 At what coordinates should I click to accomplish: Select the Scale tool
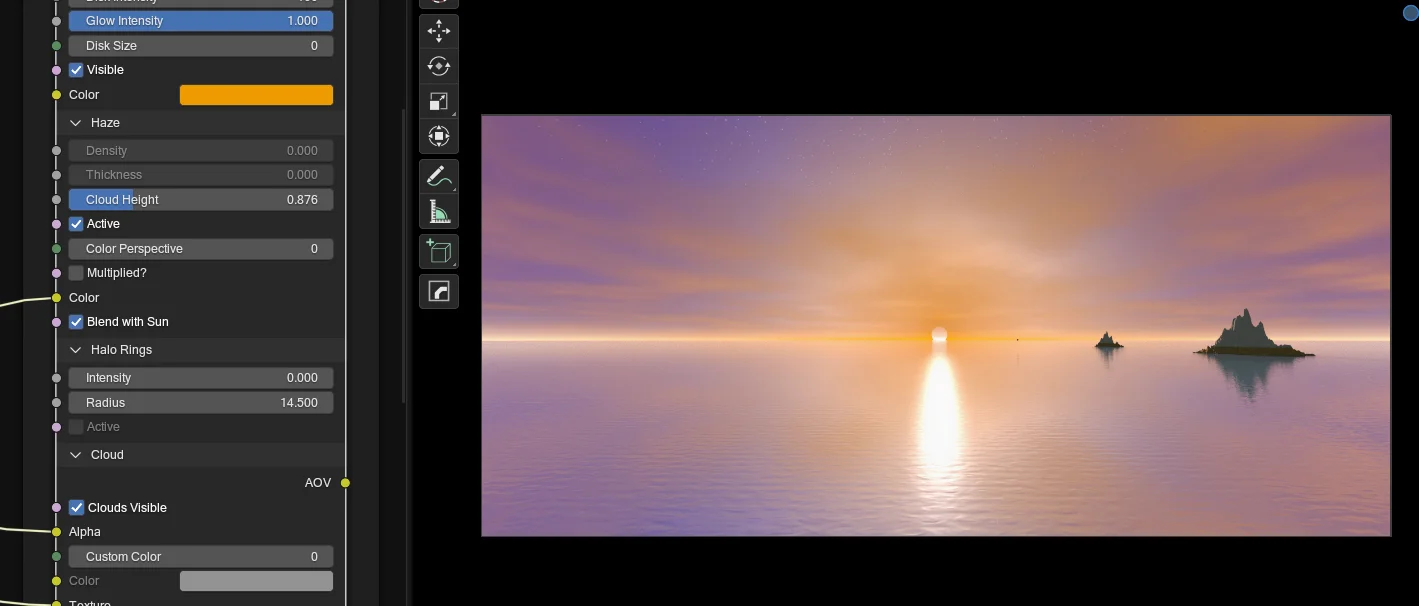coord(439,101)
